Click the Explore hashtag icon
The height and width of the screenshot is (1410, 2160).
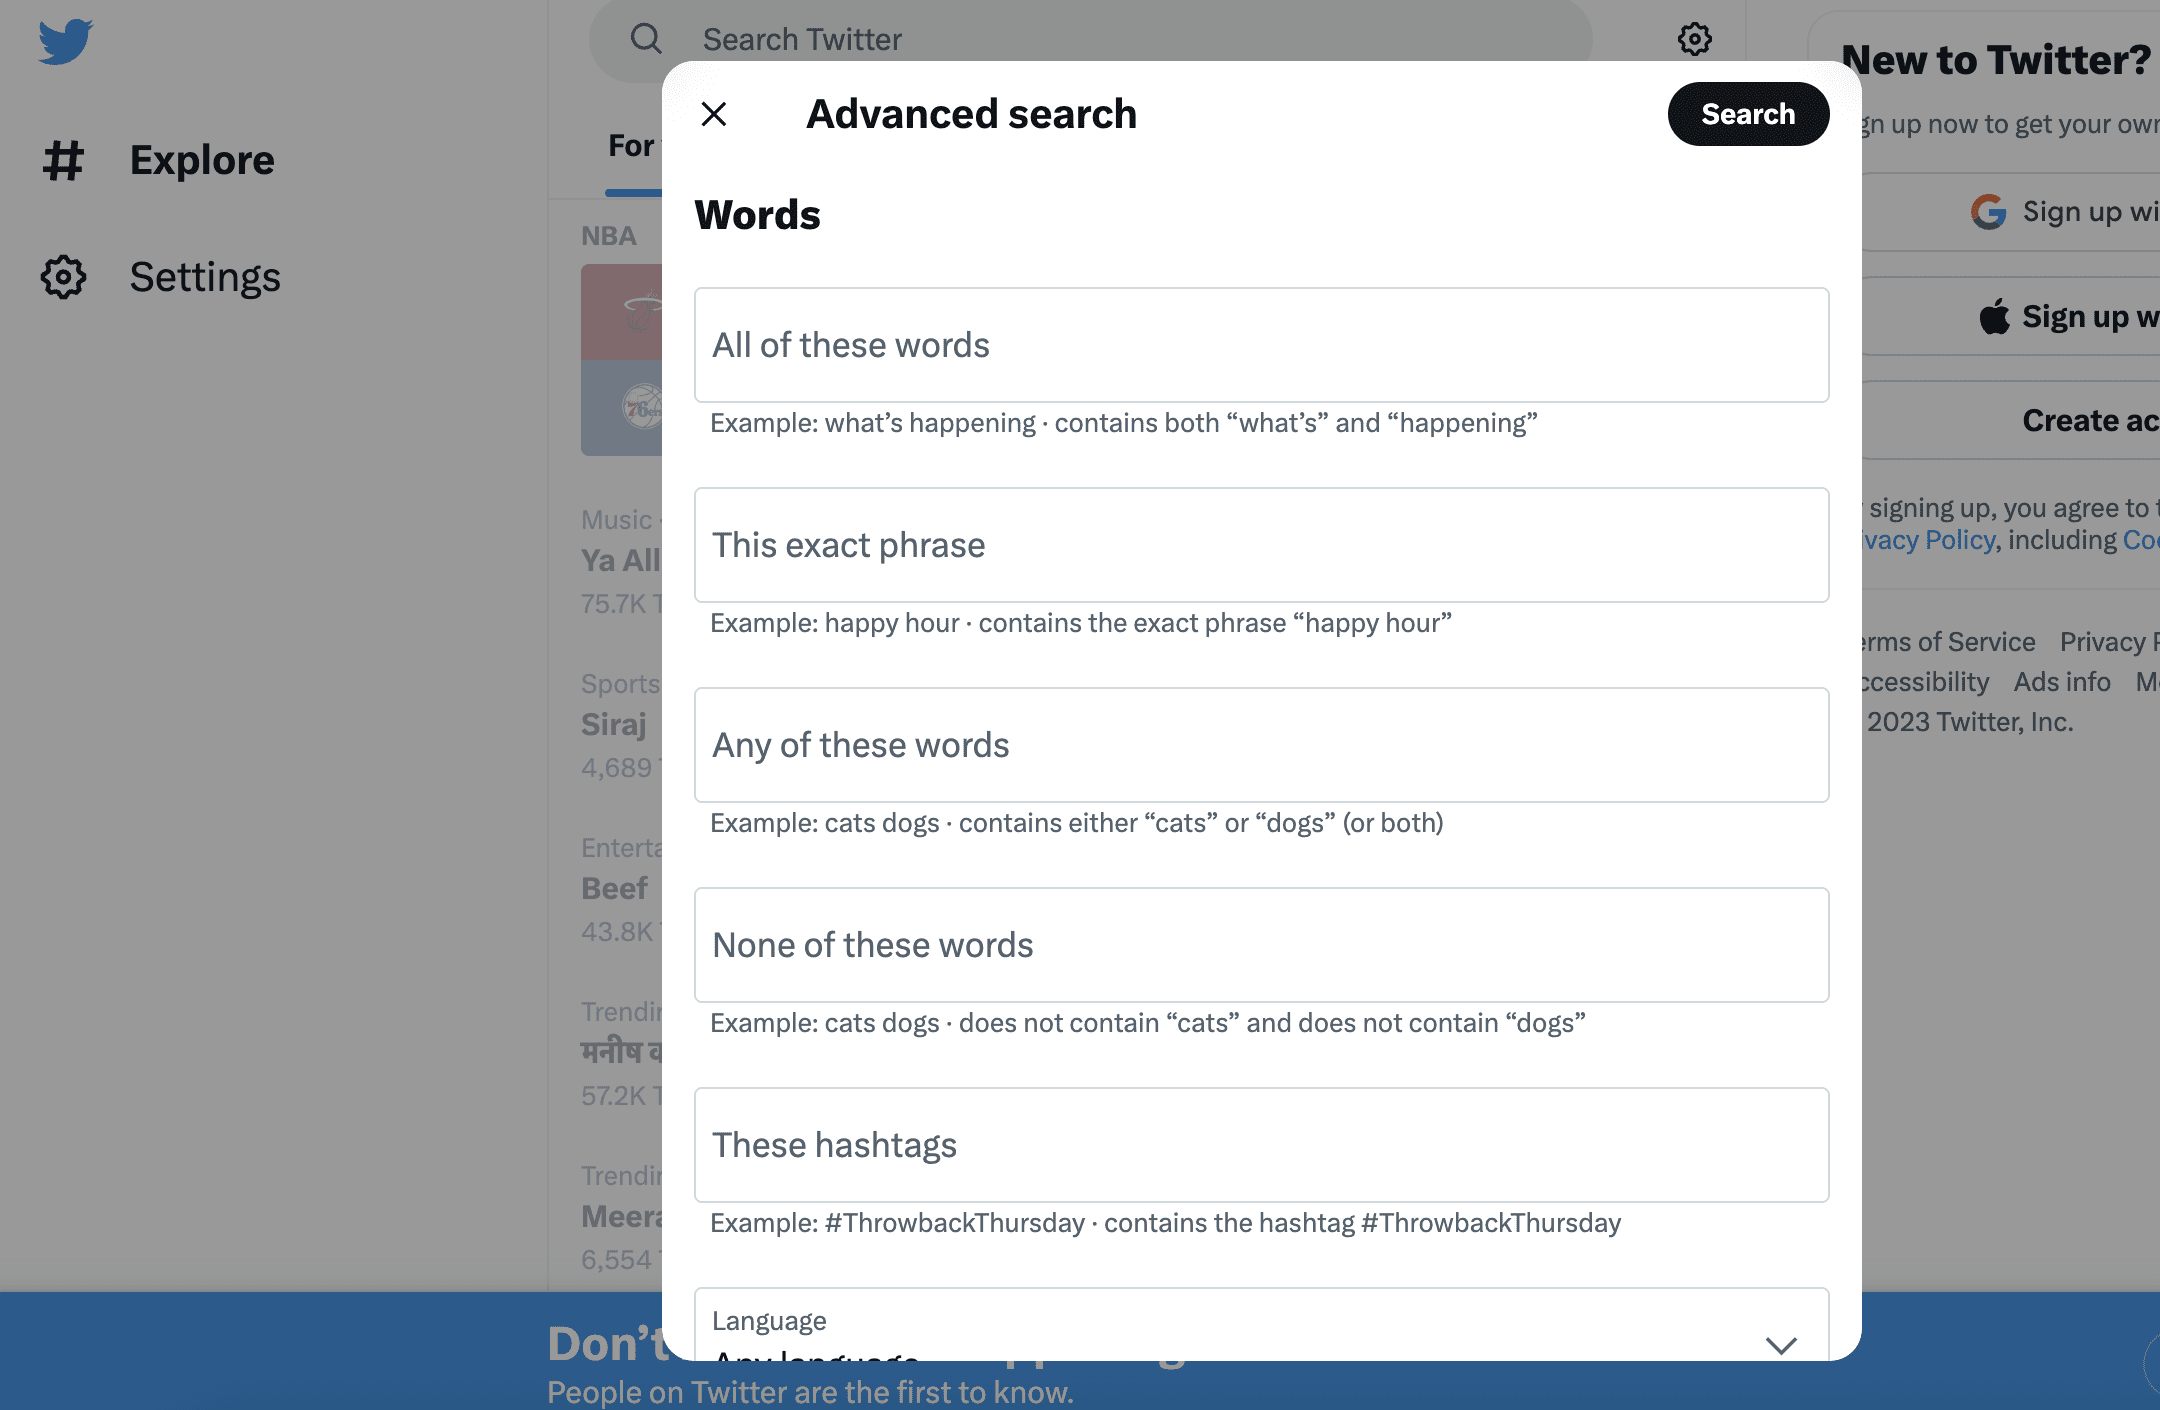tap(63, 160)
